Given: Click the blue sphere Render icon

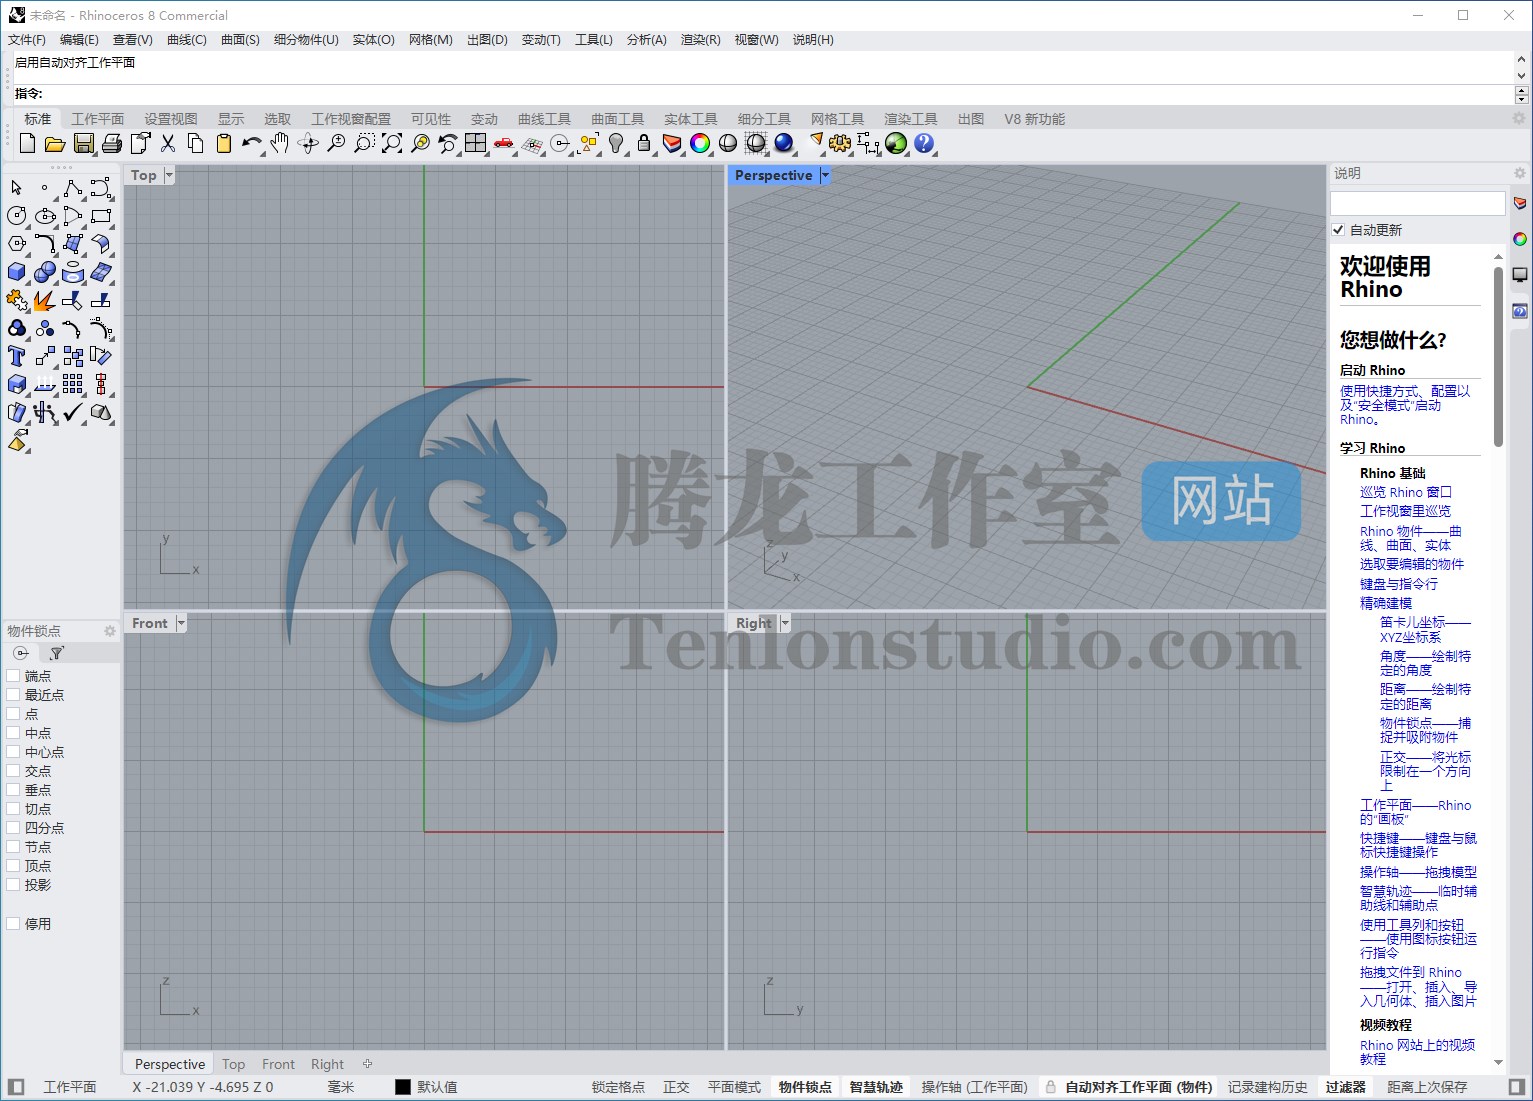Looking at the screenshot, I should coord(784,144).
